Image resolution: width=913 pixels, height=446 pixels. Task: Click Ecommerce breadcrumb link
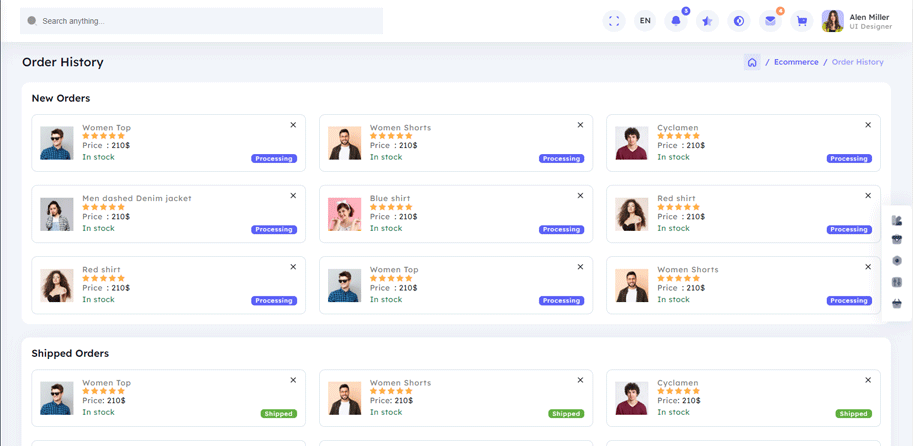coord(796,62)
